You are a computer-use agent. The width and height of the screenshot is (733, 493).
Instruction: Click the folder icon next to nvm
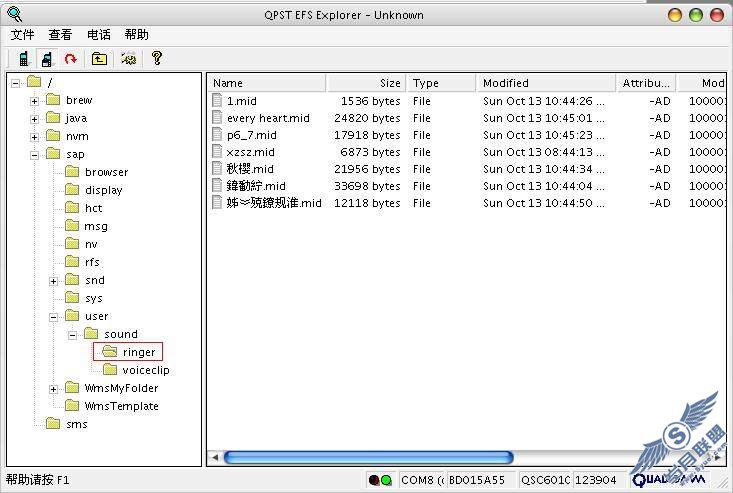click(x=53, y=136)
